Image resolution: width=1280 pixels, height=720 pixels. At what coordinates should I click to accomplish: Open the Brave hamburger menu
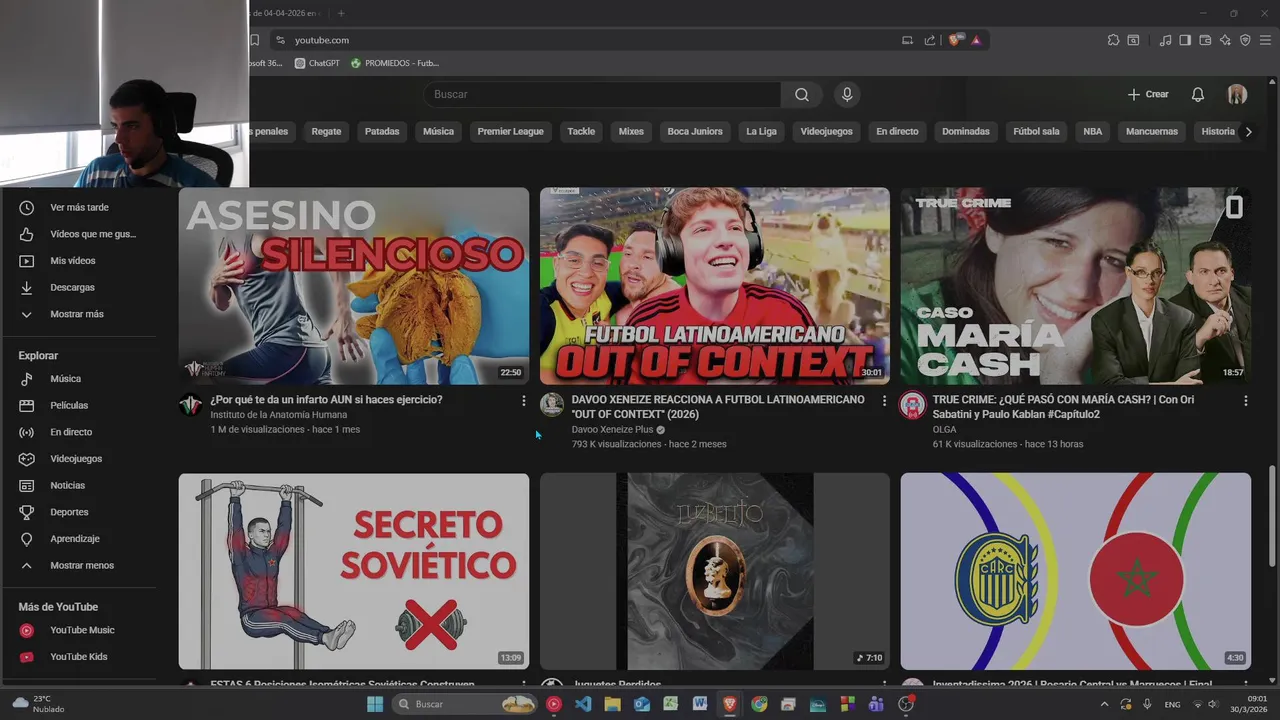click(1265, 40)
